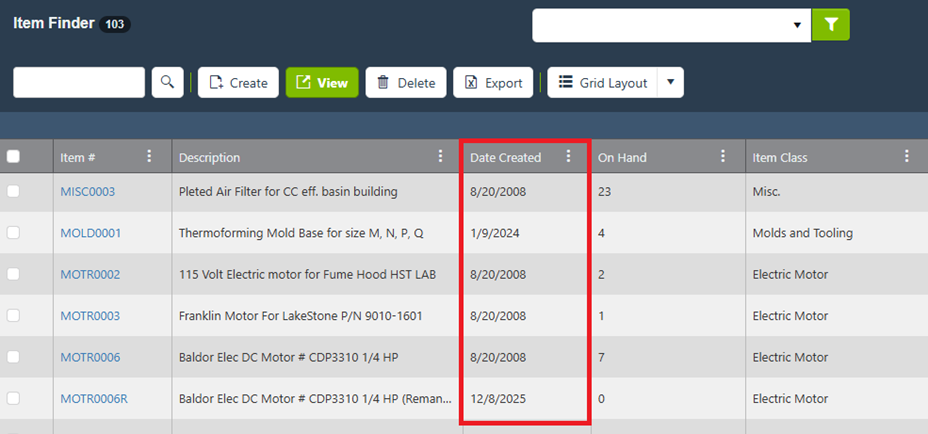928x434 pixels.
Task: Check the box for MOTR0006 row
Action: [x=13, y=357]
